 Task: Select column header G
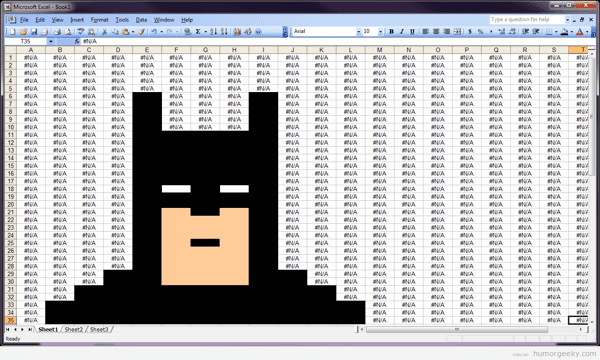pos(205,50)
